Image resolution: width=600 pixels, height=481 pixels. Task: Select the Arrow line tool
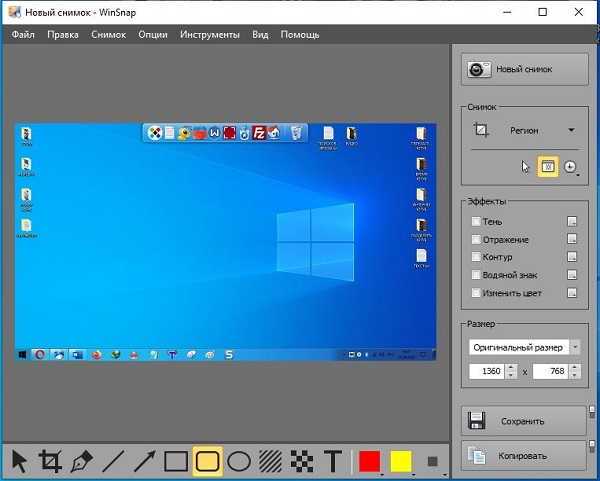(145, 461)
